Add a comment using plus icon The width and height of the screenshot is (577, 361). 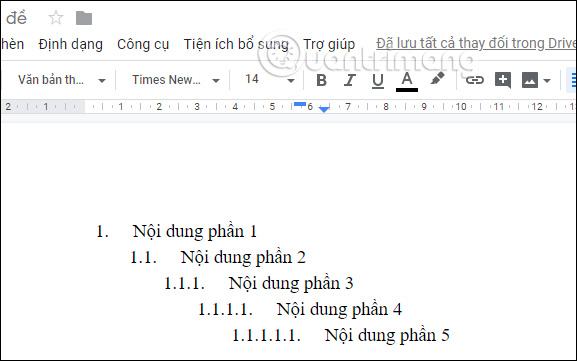pyautogui.click(x=503, y=80)
